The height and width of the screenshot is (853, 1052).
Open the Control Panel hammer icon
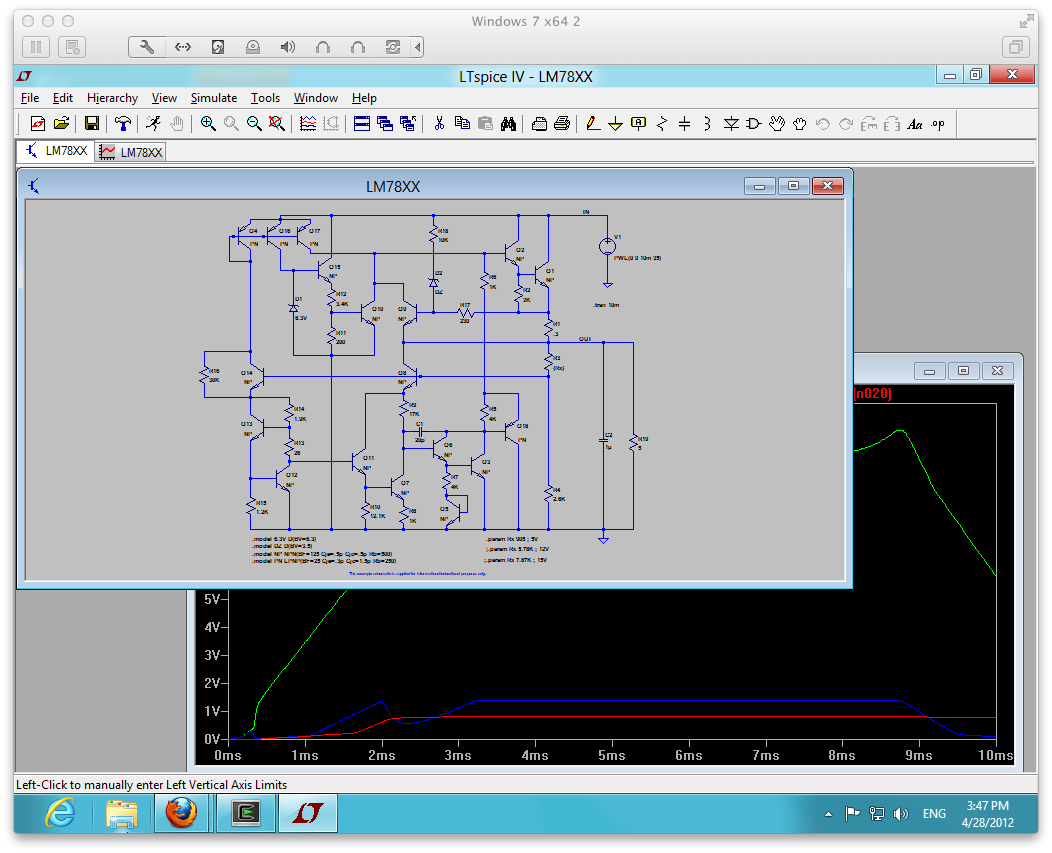coord(123,123)
